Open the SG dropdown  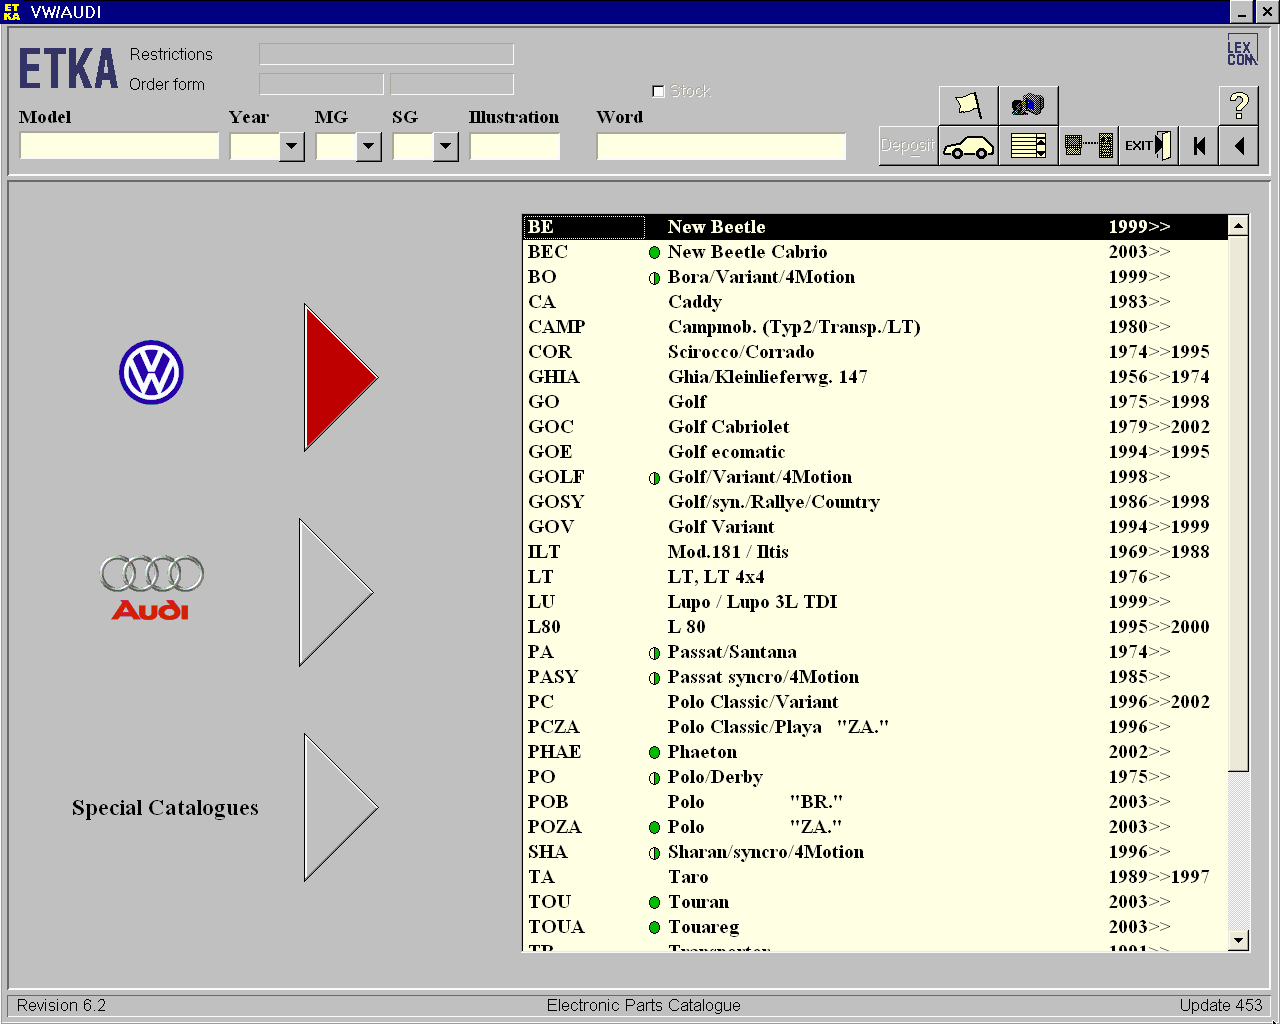(446, 147)
